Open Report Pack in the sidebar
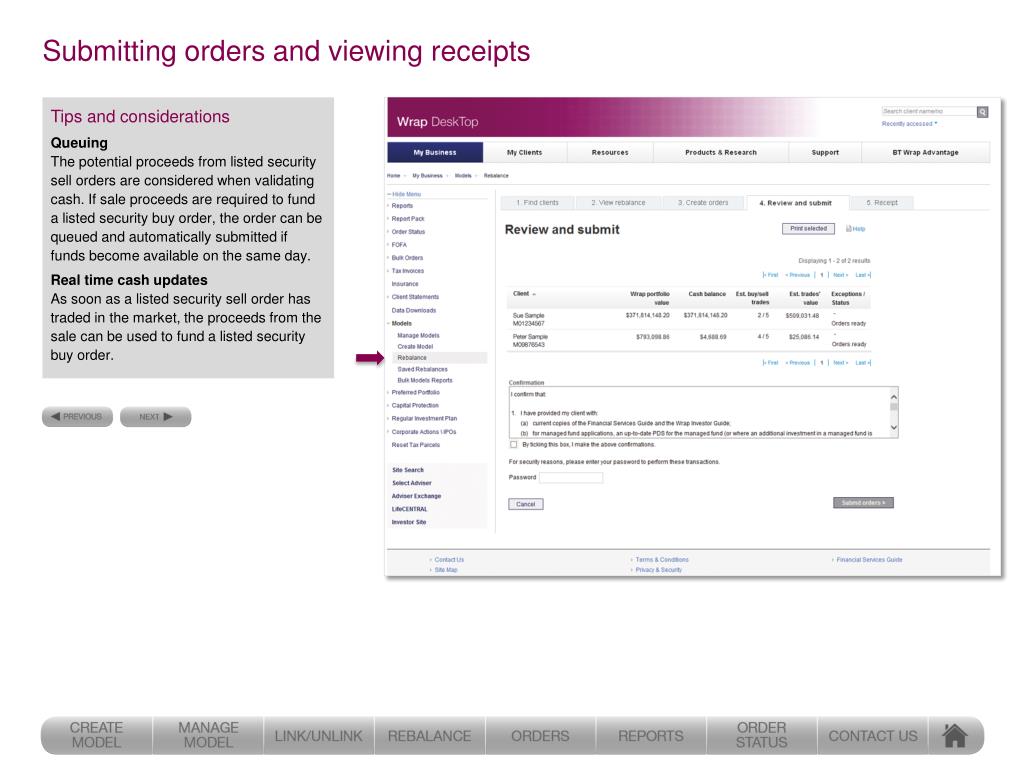Viewport: 1024px width, 768px height. coord(408,219)
